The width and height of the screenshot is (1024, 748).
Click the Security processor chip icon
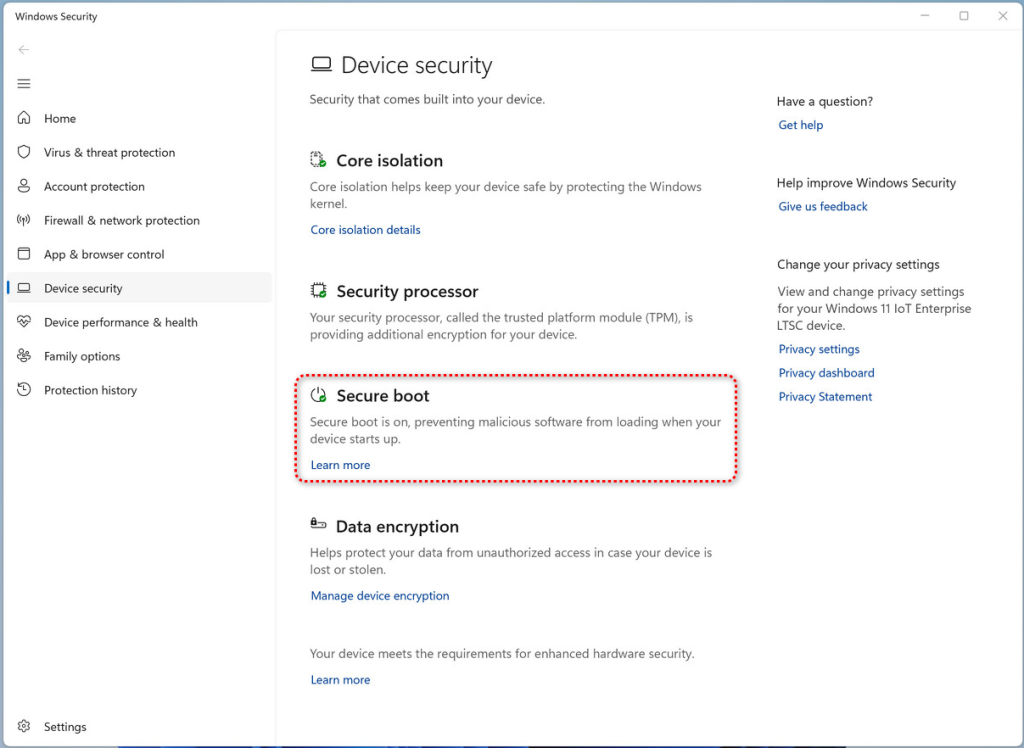[318, 290]
